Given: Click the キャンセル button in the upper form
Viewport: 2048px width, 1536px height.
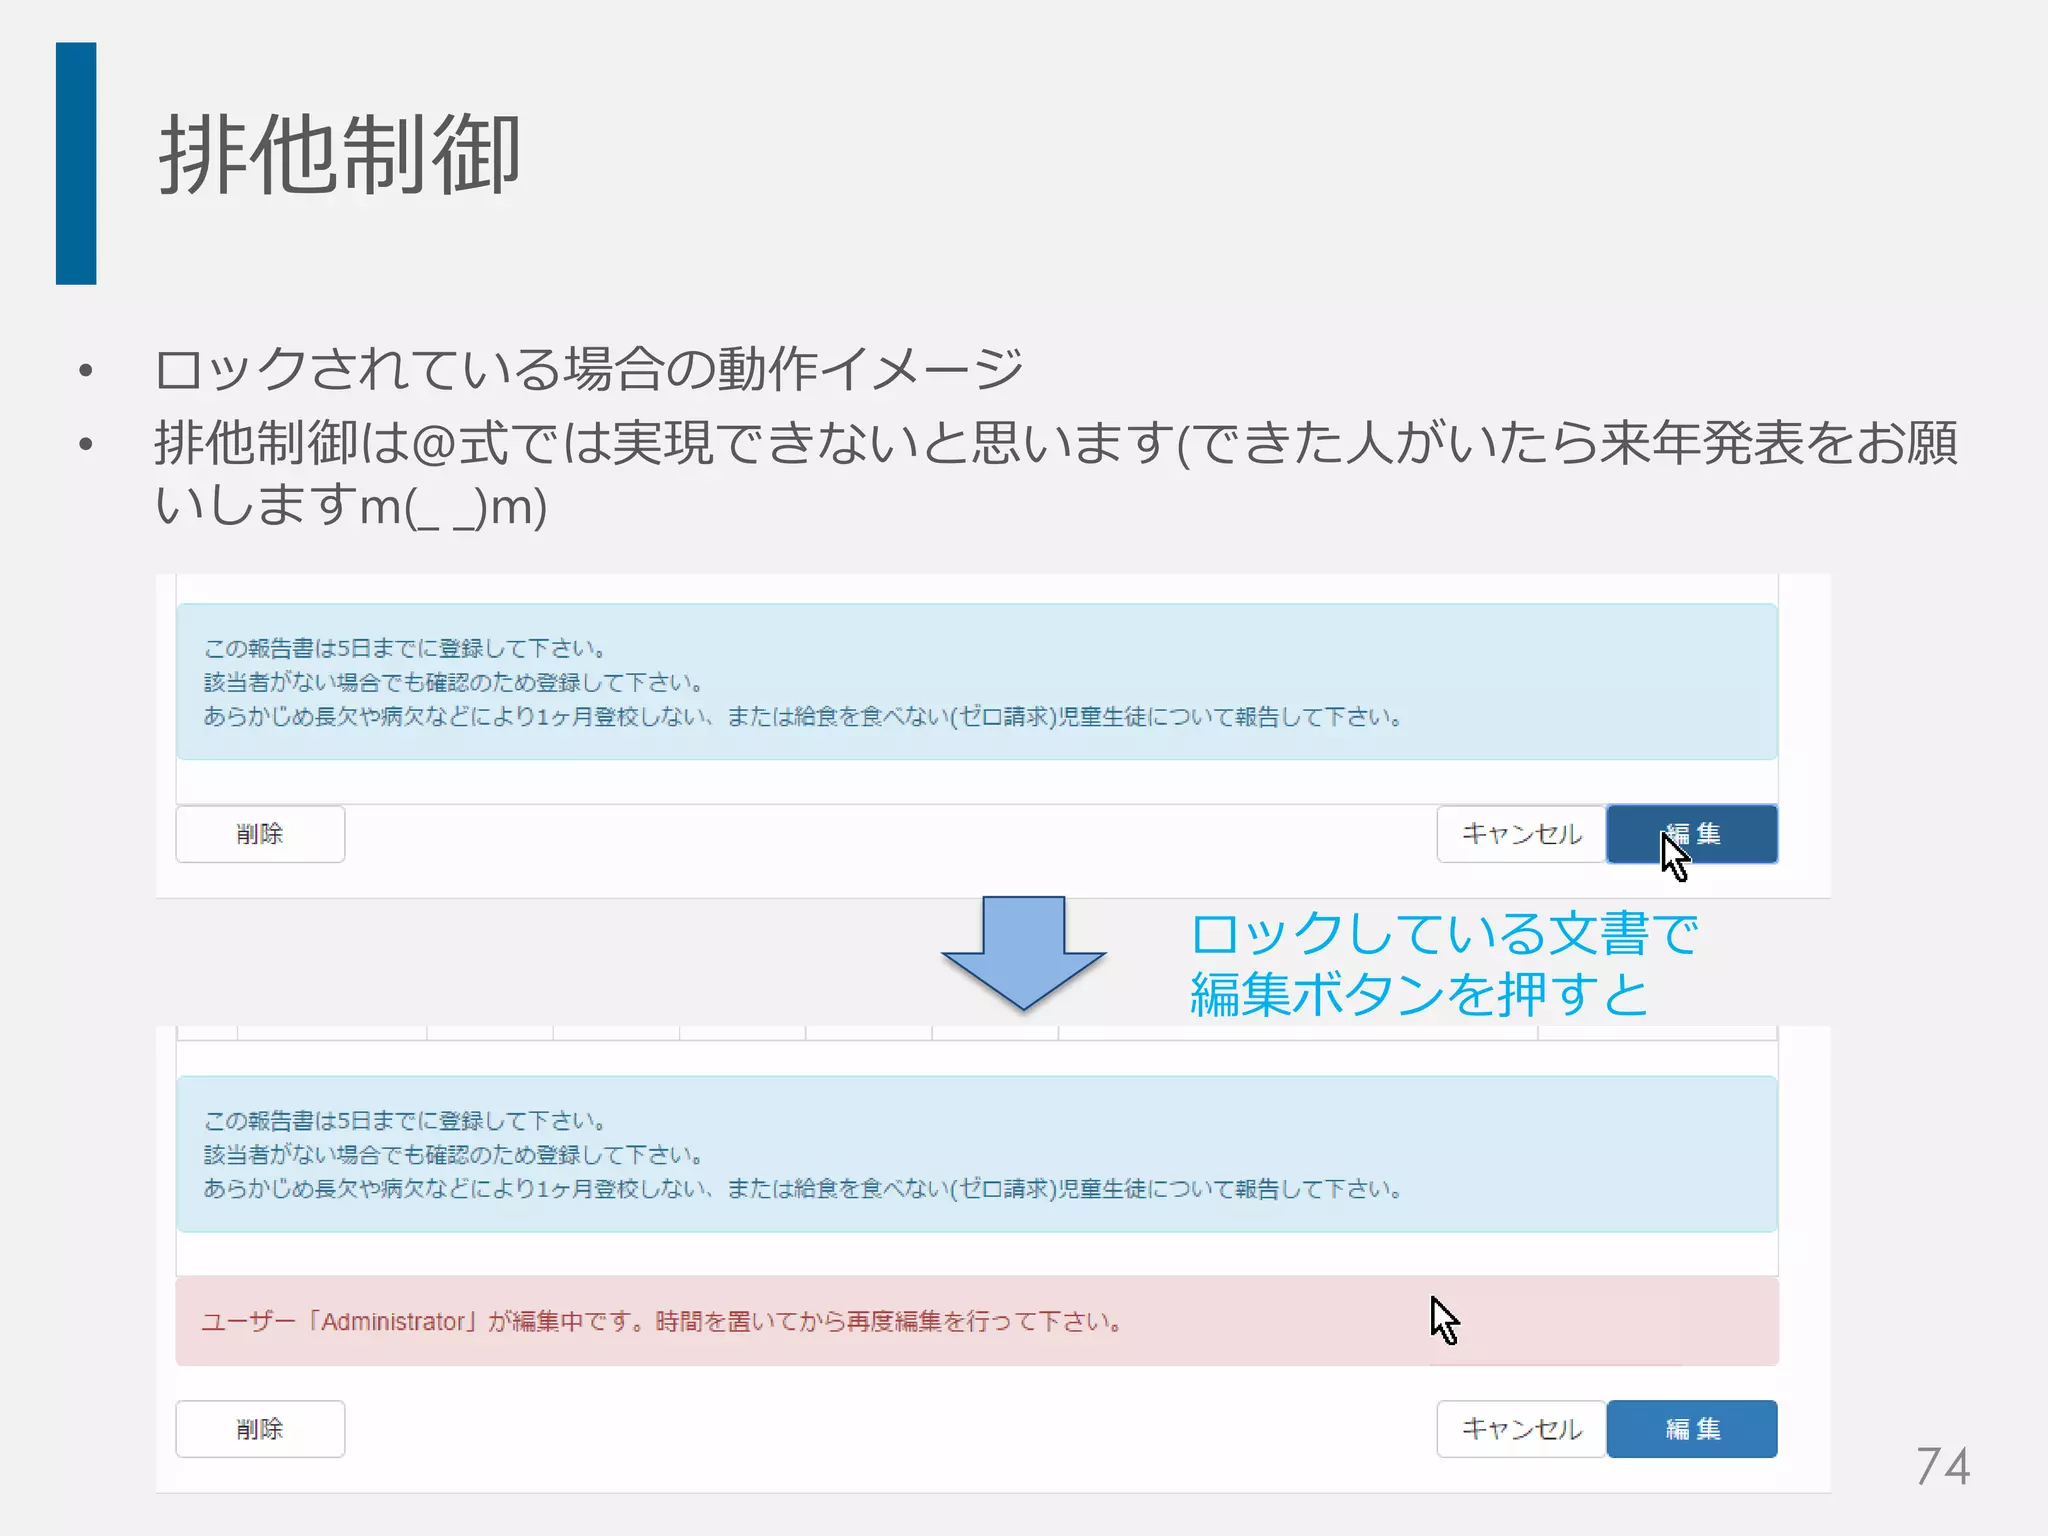Looking at the screenshot, I should tap(1521, 834).
